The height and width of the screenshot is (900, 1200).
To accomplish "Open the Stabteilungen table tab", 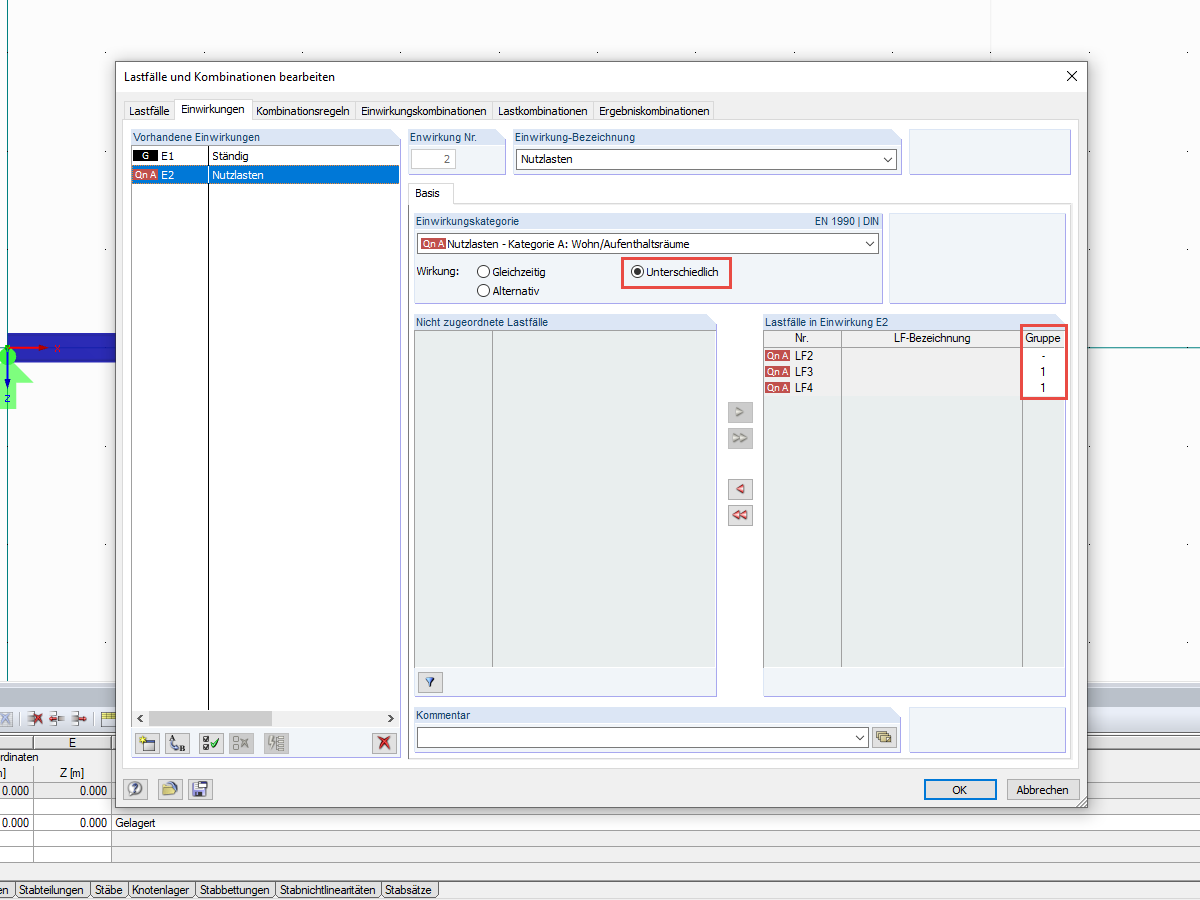I will pos(51,890).
